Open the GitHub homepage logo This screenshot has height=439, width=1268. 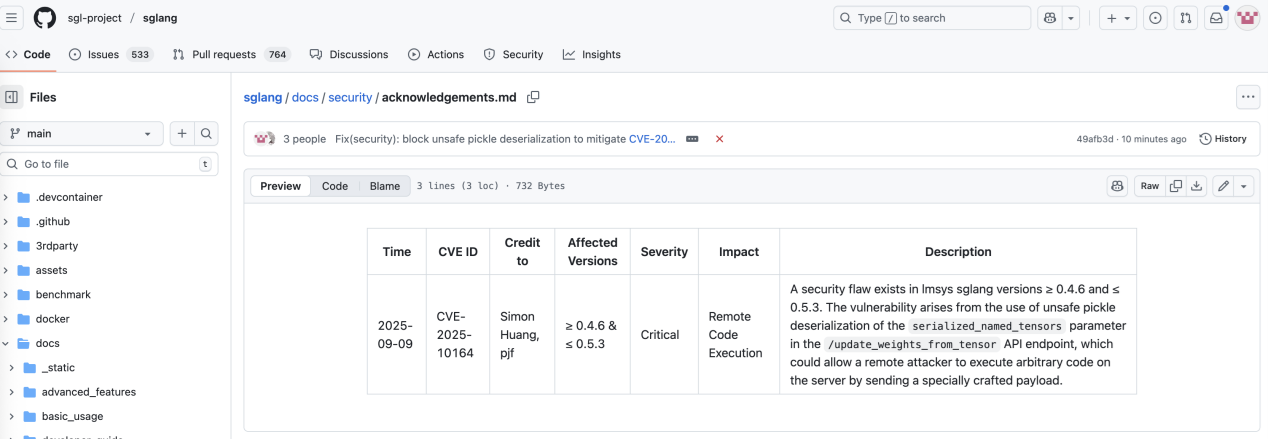45,18
